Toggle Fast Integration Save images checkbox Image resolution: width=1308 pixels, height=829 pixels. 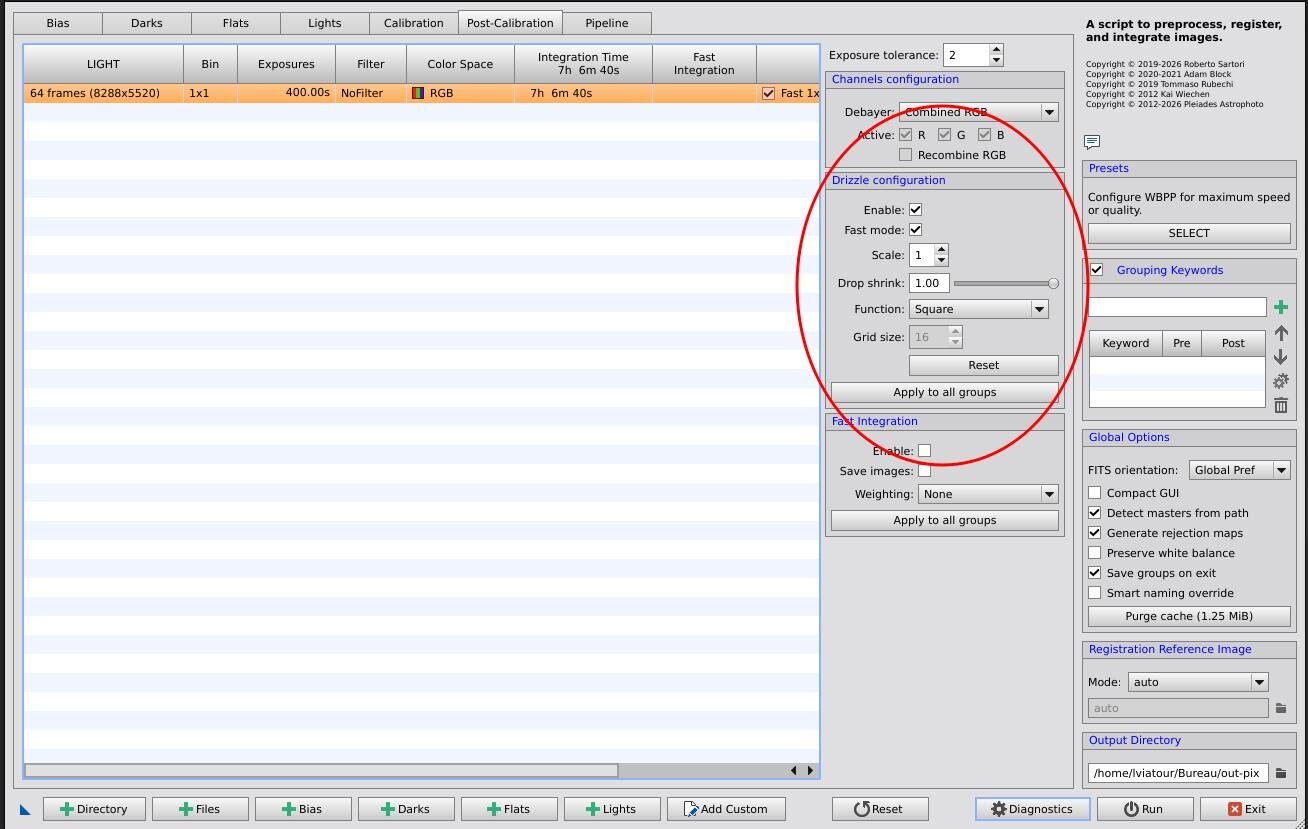click(924, 471)
